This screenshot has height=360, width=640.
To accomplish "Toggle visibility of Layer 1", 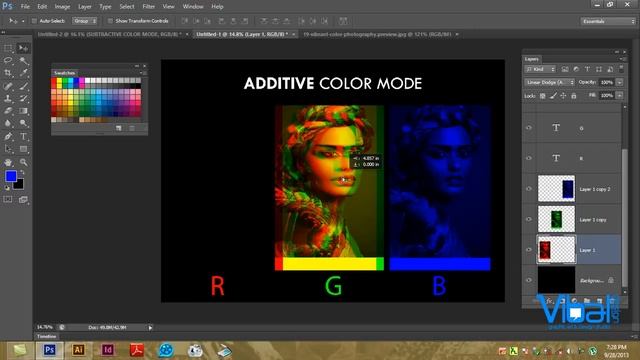I will click(x=529, y=249).
